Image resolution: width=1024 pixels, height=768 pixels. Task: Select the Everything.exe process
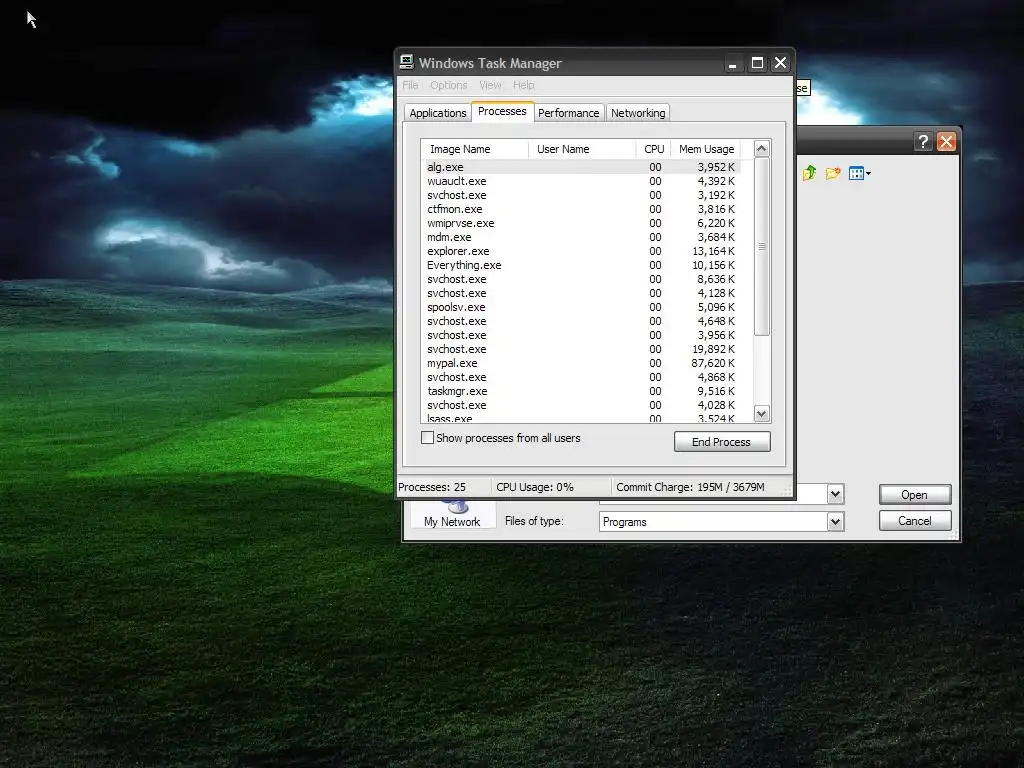tap(583, 265)
